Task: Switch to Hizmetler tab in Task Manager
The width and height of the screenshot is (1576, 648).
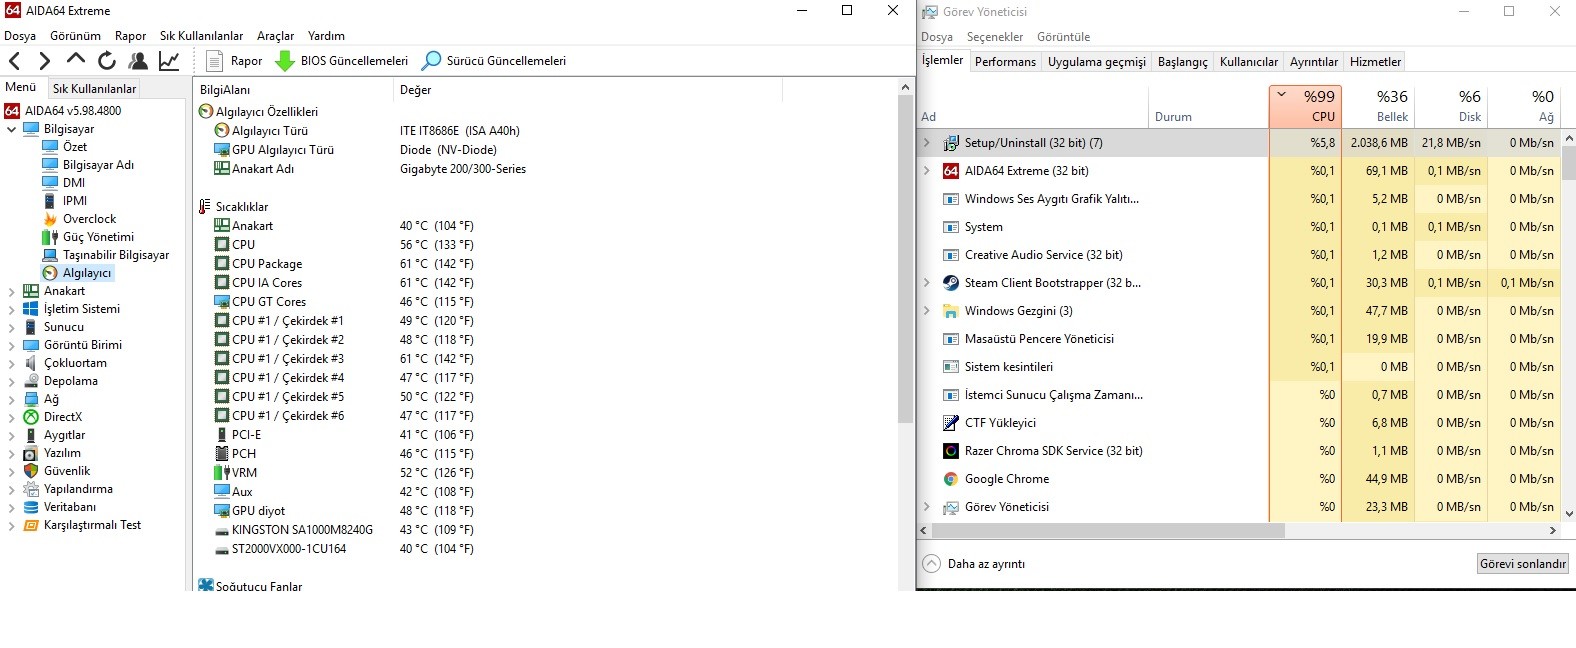Action: [1375, 62]
